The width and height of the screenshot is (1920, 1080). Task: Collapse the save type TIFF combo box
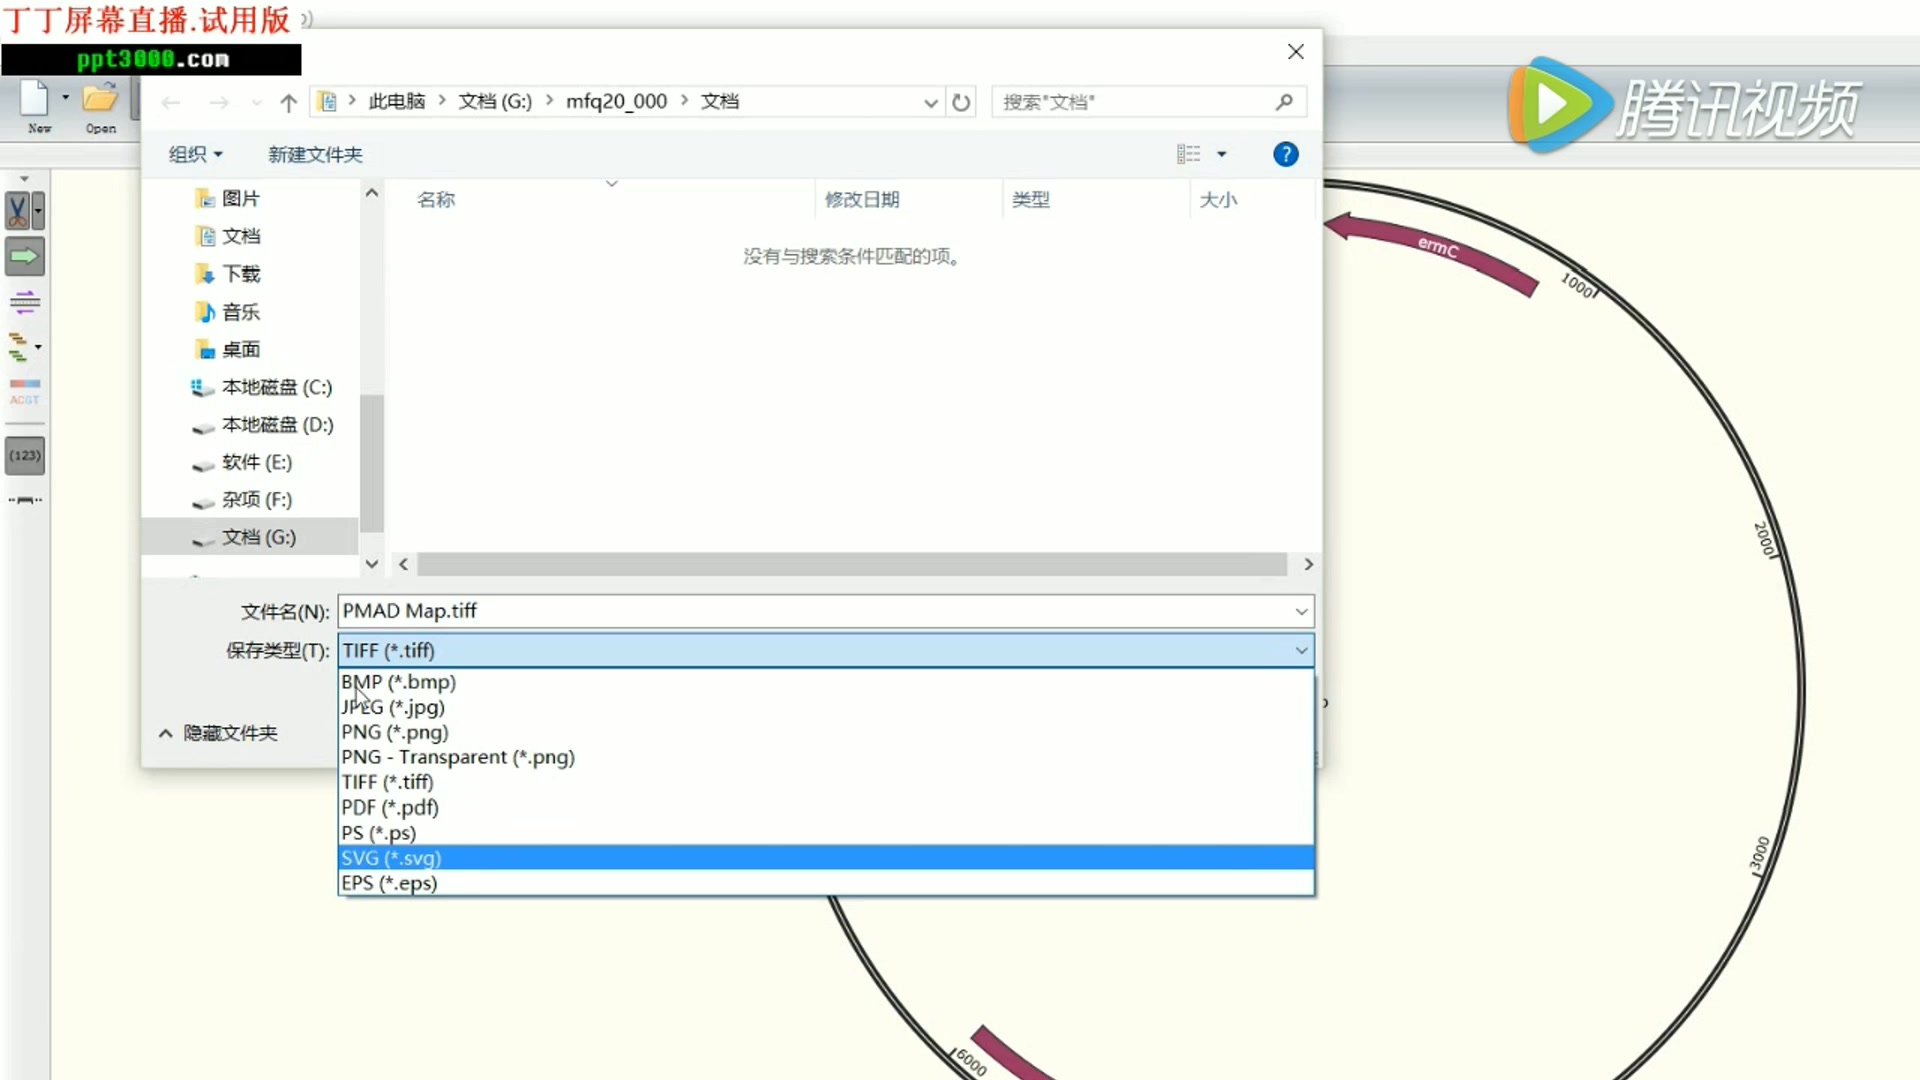[x=826, y=651]
